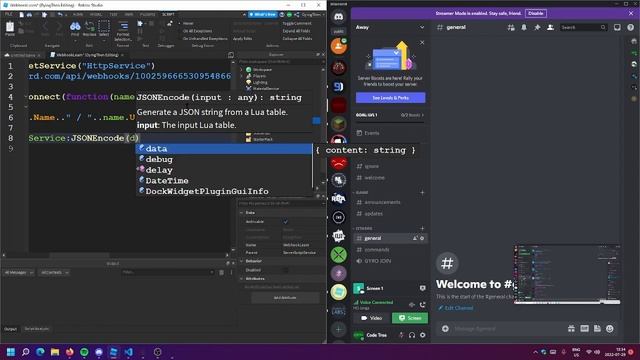Click the Find binoculars tool in Roblox Studio
The image size is (640, 360).
(75, 29)
